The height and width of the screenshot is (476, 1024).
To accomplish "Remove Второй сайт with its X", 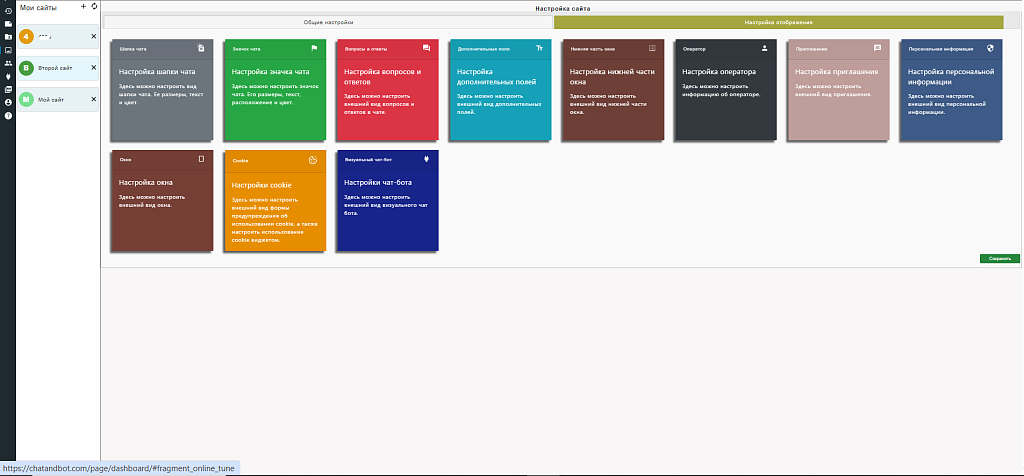I will pyautogui.click(x=93, y=67).
